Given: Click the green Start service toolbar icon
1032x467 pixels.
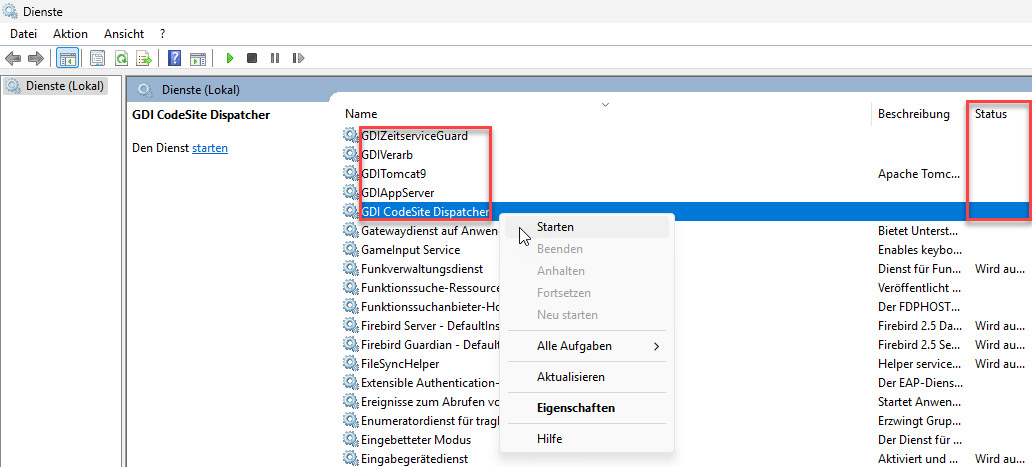Looking at the screenshot, I should pos(230,59).
